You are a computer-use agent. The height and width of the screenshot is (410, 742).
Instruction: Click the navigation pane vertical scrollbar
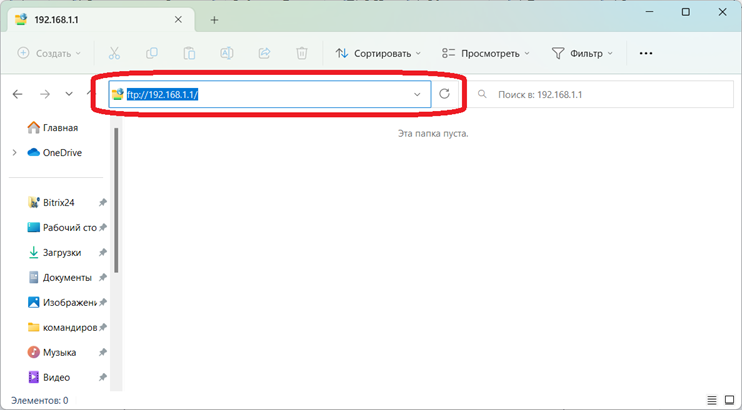pos(117,200)
